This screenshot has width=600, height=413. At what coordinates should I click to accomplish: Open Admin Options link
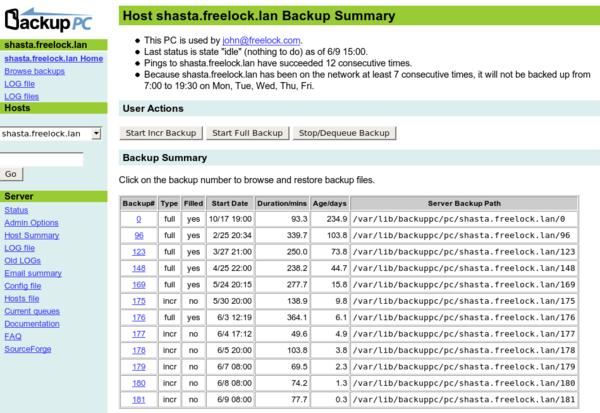click(x=31, y=223)
